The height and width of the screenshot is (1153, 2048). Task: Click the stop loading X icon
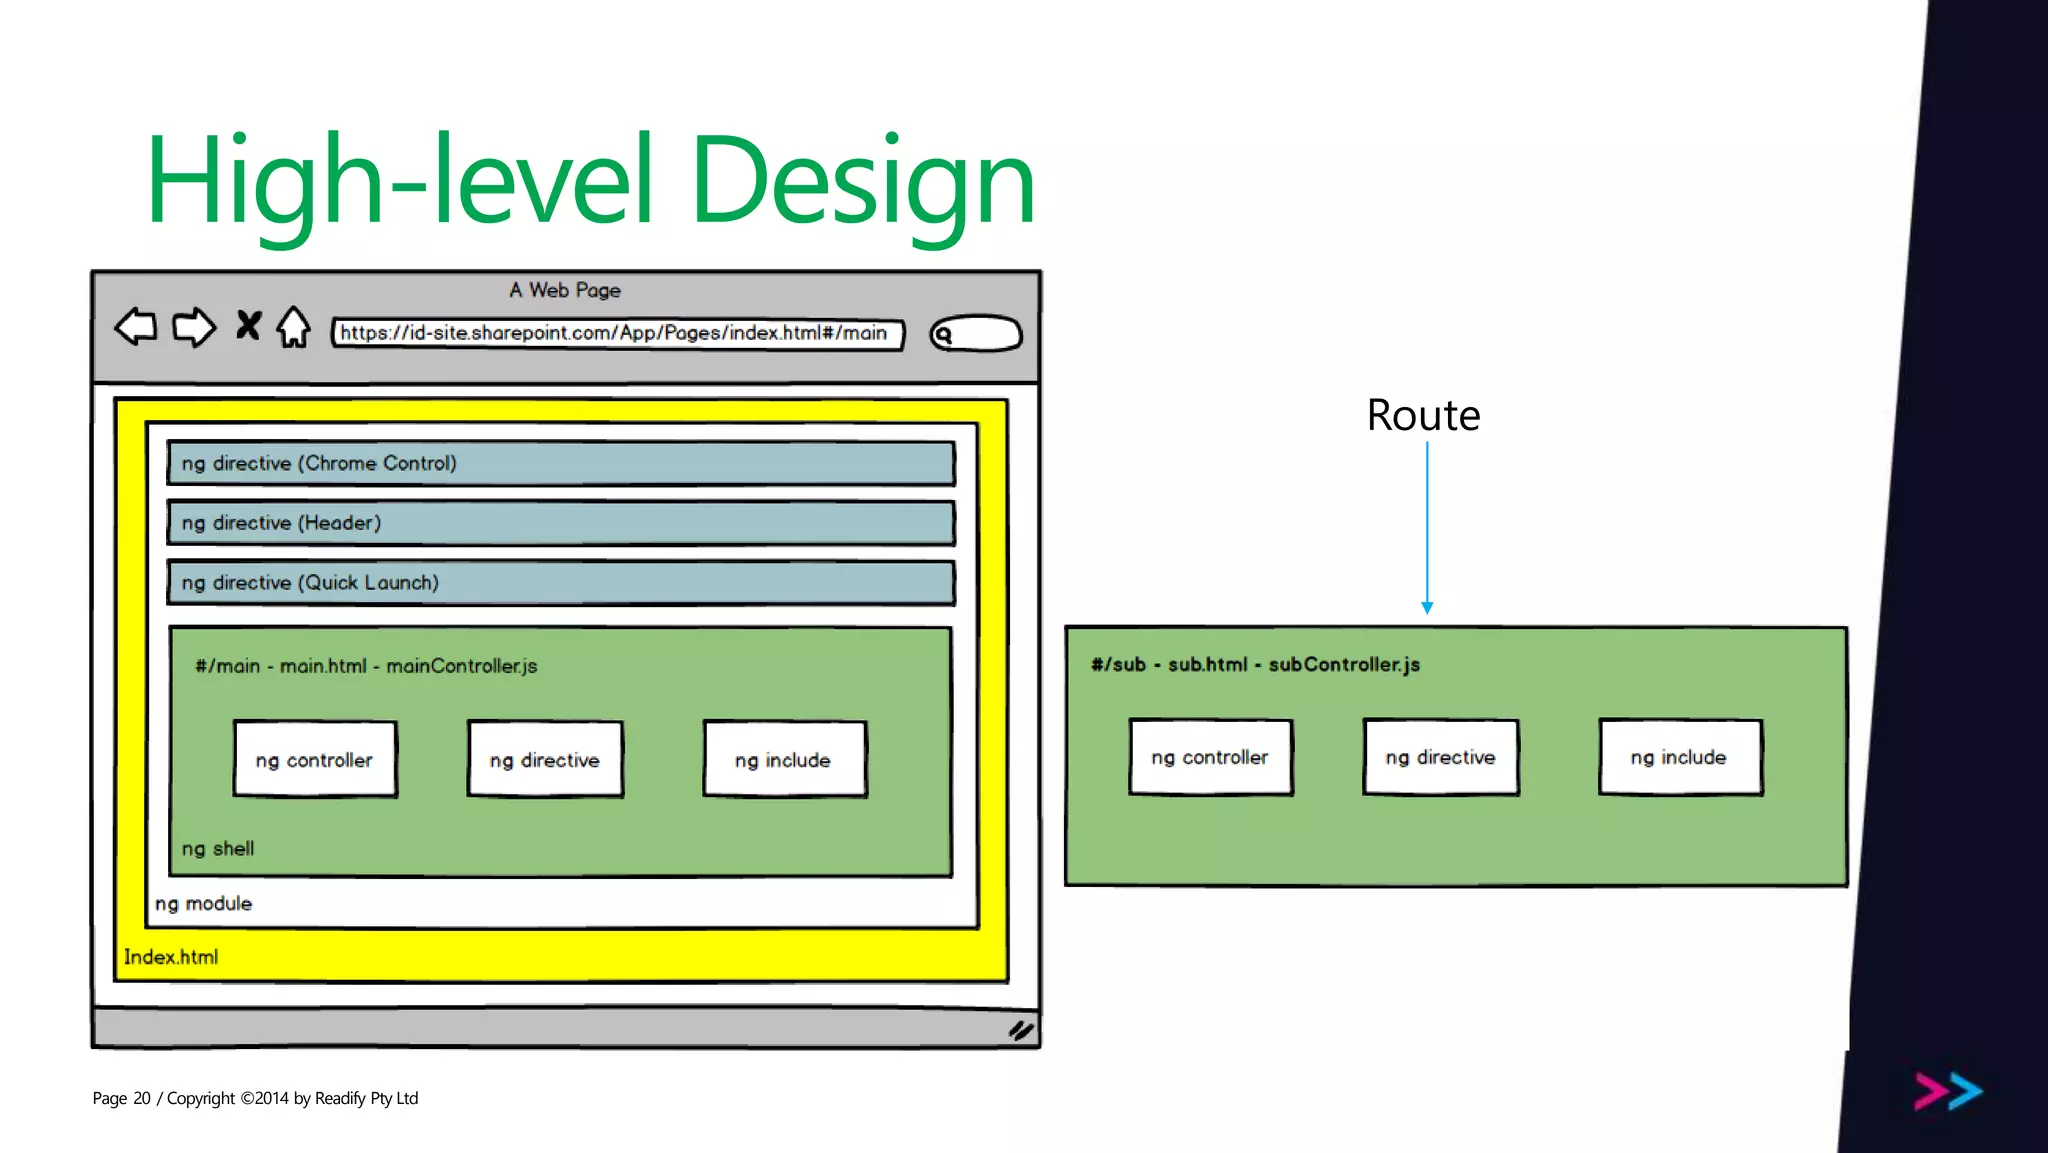(x=248, y=325)
